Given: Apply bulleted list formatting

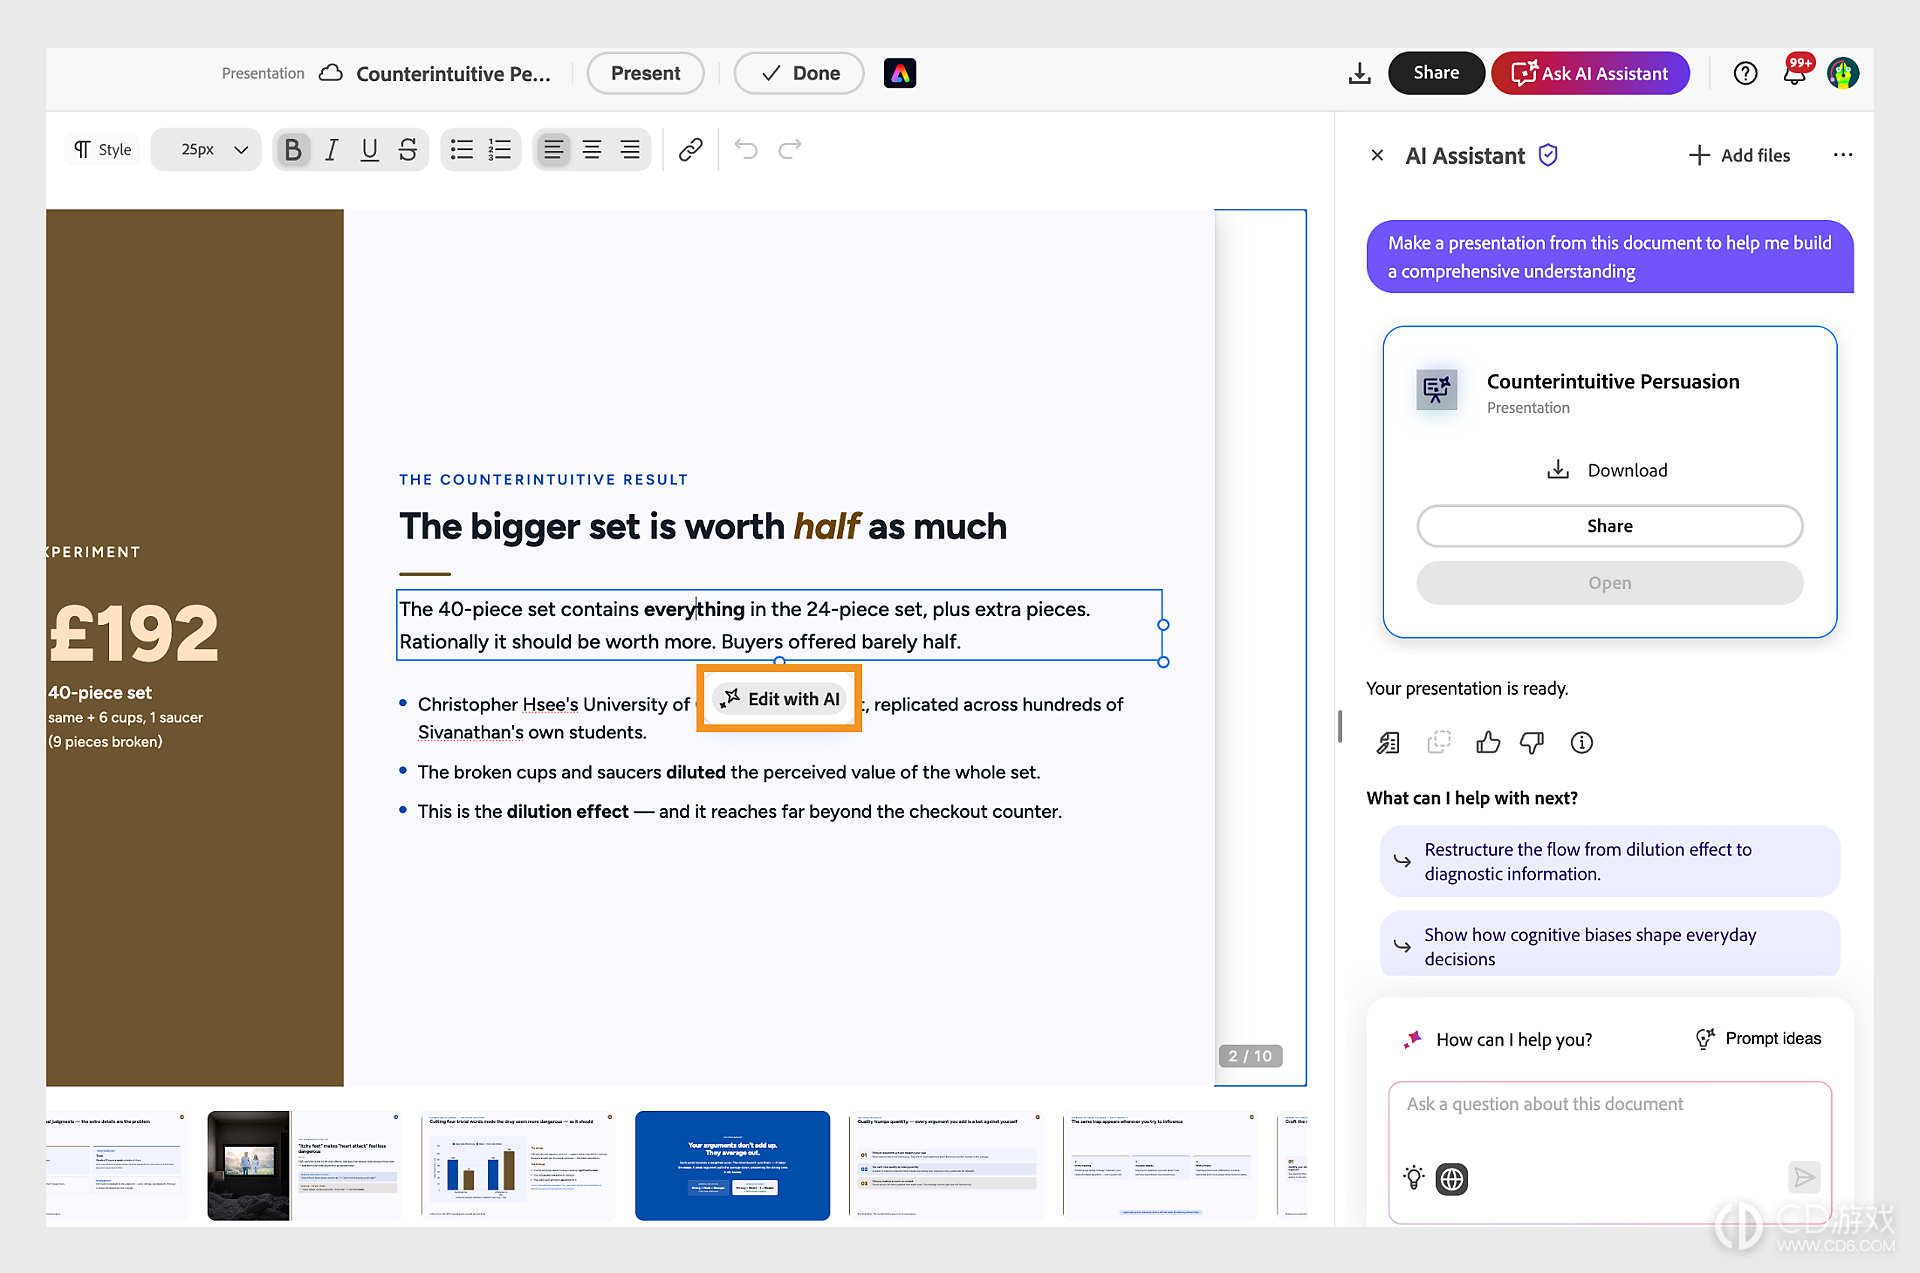Looking at the screenshot, I should click(462, 150).
